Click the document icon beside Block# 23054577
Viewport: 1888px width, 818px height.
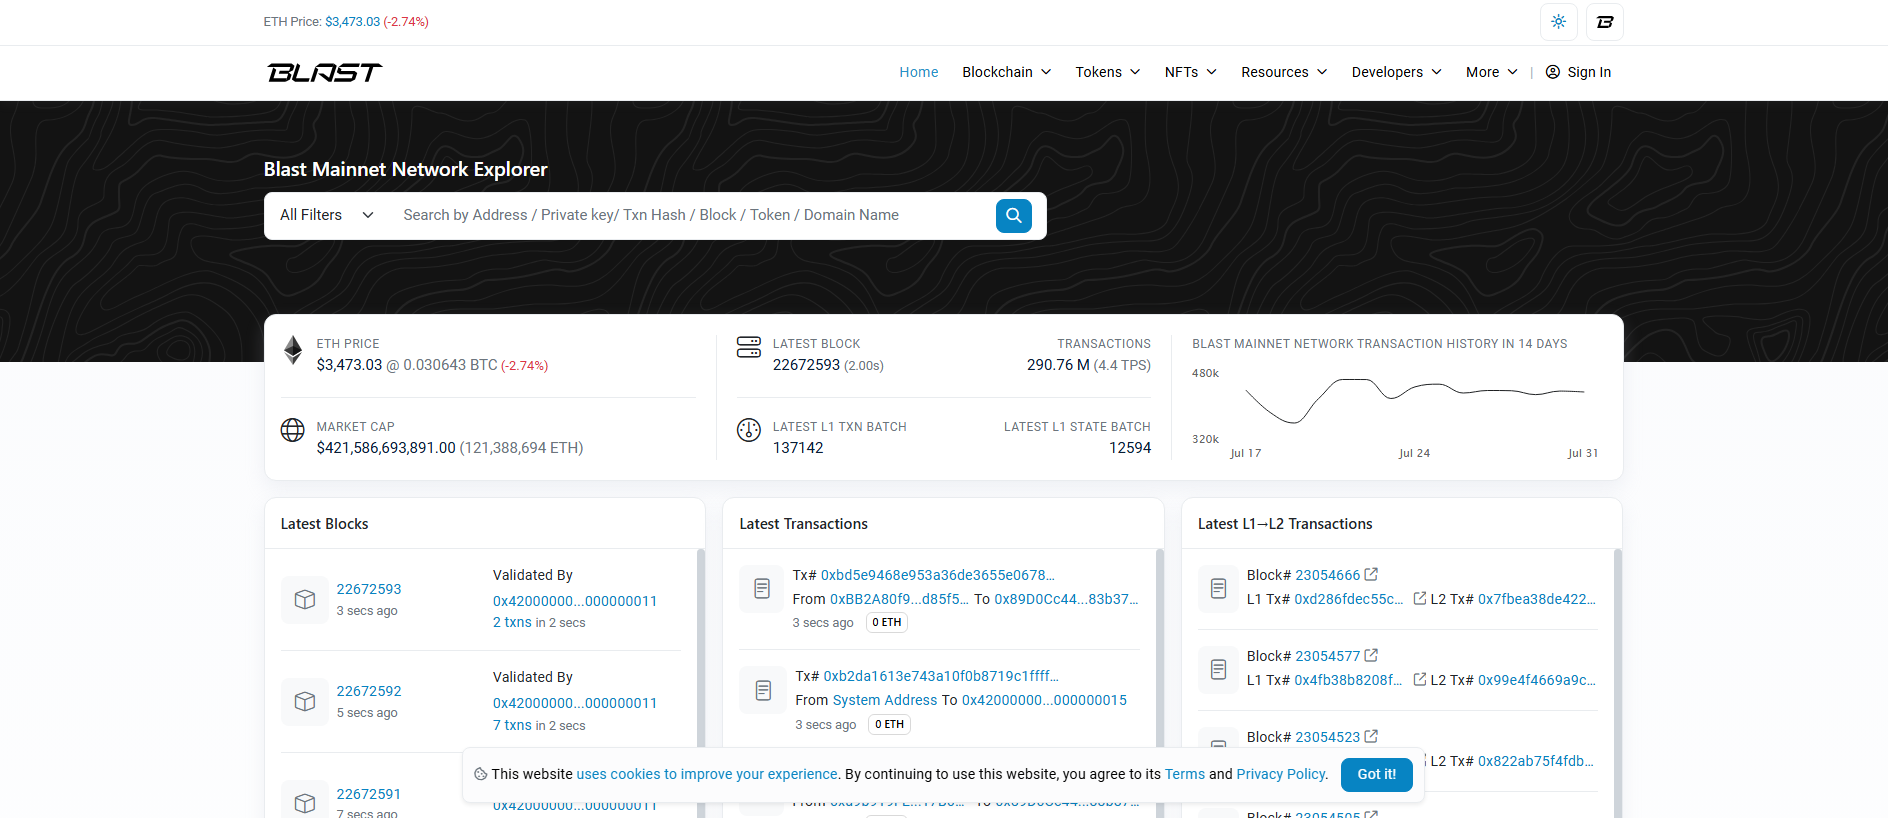pyautogui.click(x=1218, y=669)
